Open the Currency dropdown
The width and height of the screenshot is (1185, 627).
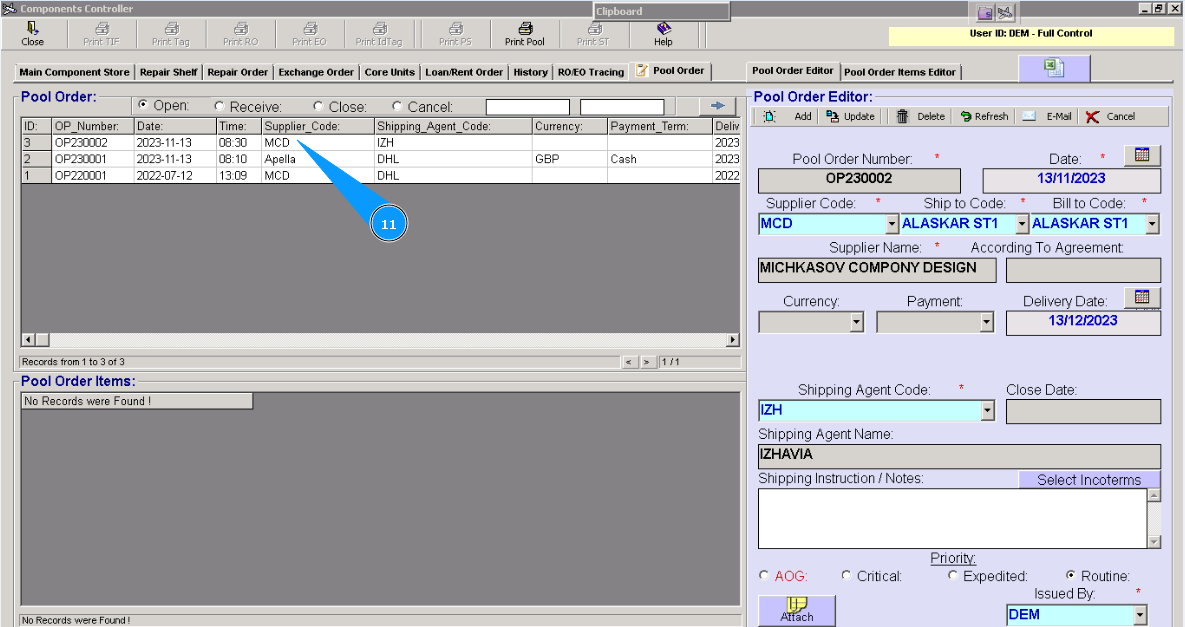pyautogui.click(x=856, y=322)
